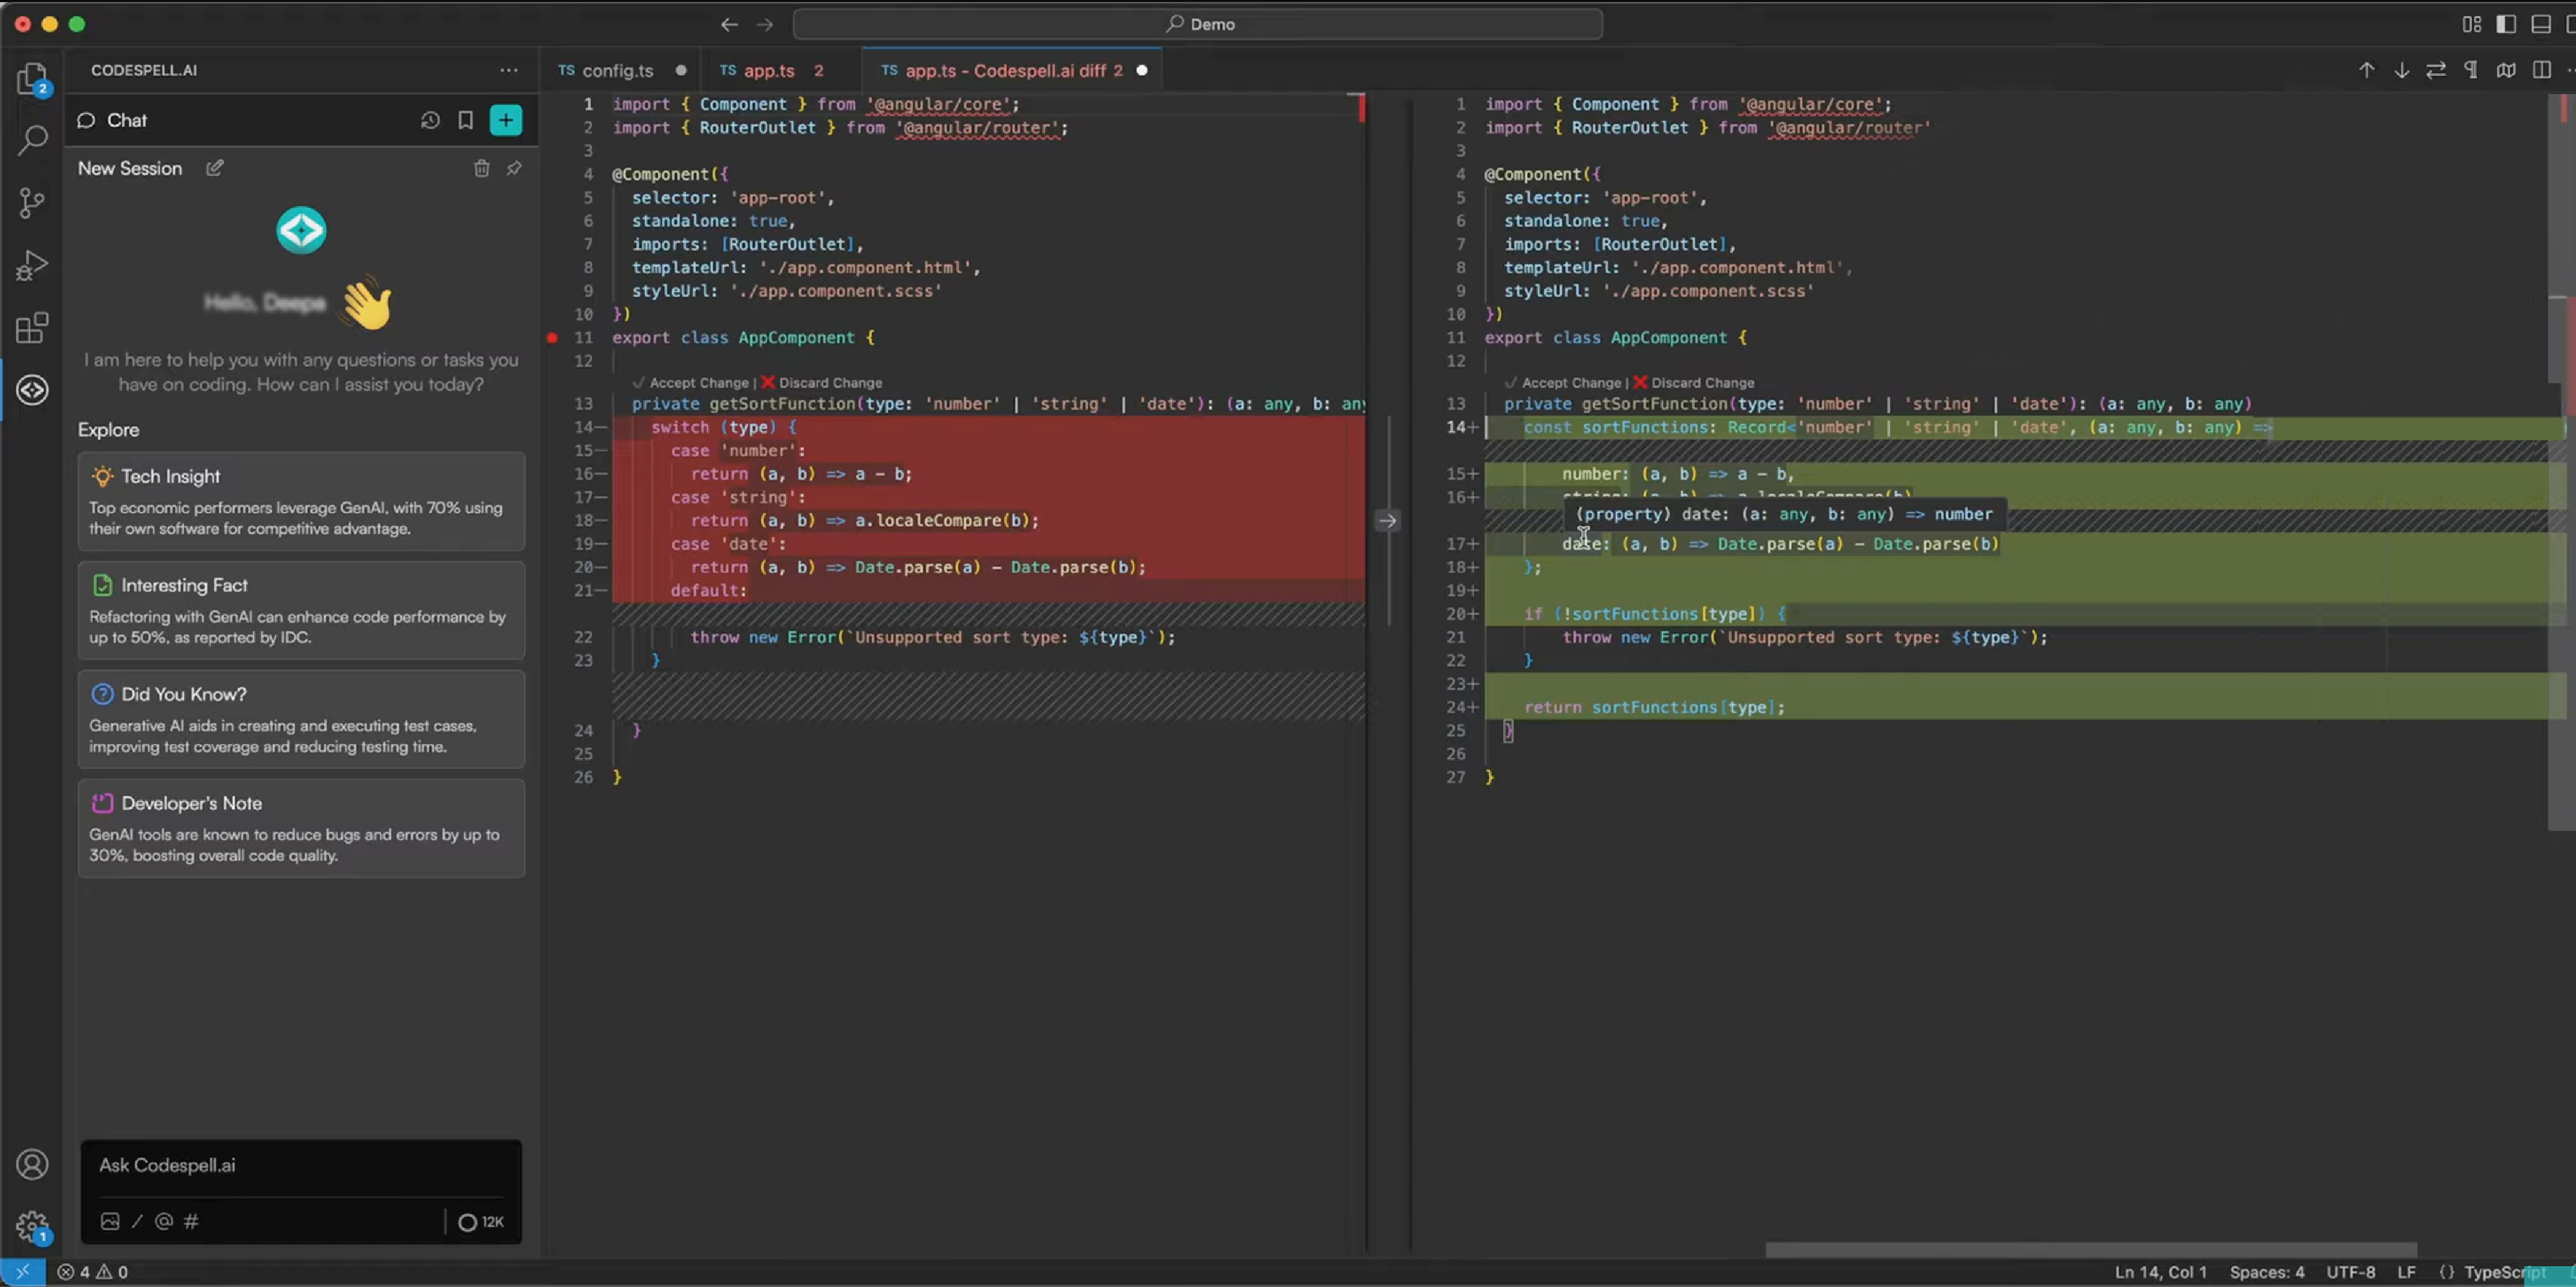Toggle whitespace trimming pilcrow icon

2471,70
